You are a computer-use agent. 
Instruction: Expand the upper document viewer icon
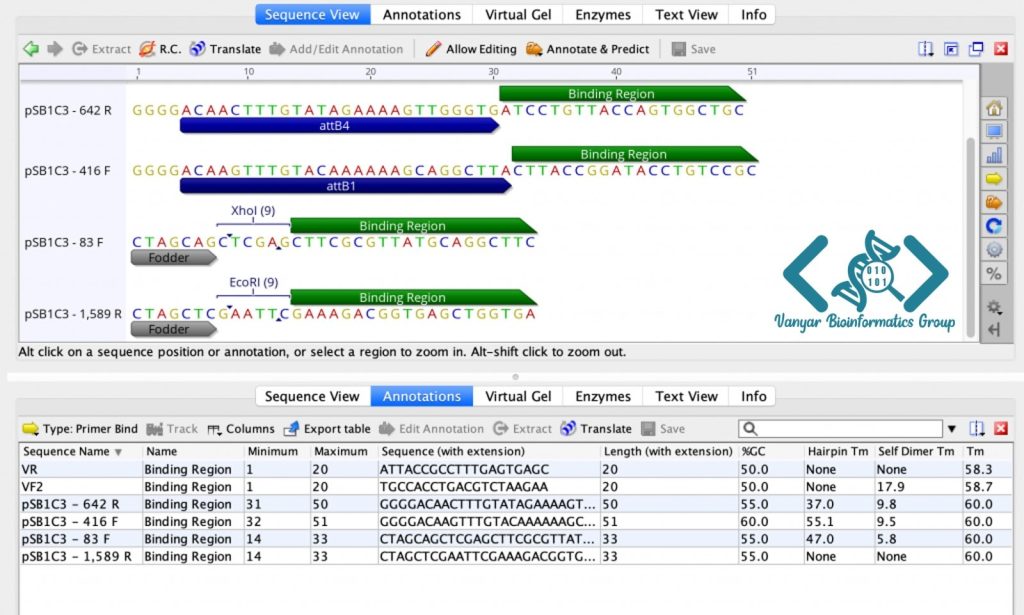tap(951, 49)
